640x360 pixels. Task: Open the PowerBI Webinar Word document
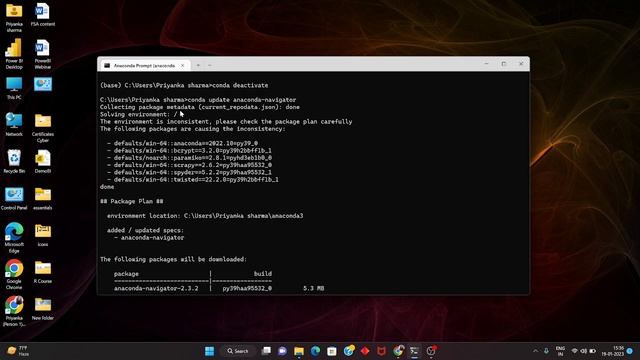(42, 53)
